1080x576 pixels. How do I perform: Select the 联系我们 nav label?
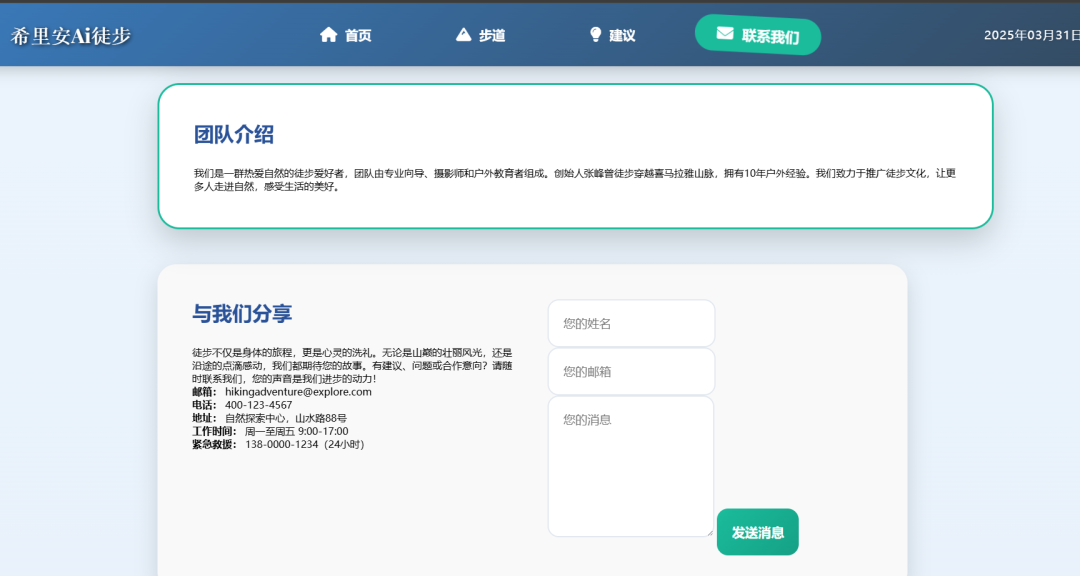[x=770, y=36]
